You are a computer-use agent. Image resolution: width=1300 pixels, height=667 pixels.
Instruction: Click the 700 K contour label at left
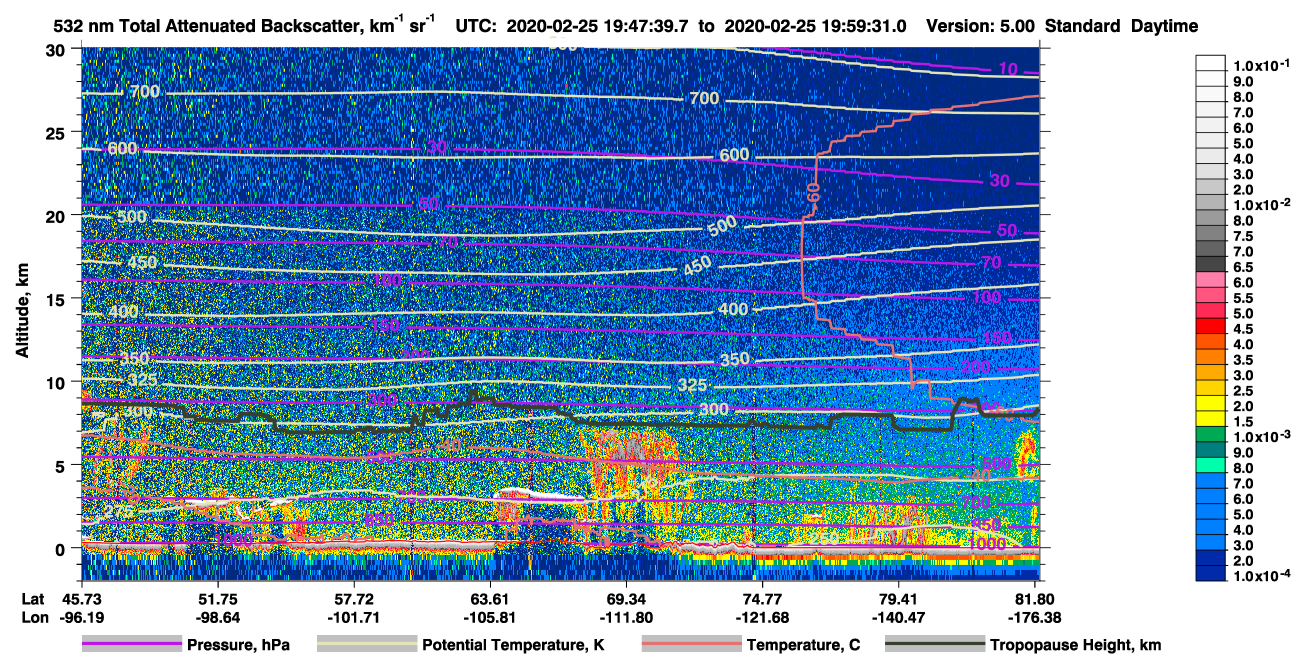(144, 92)
